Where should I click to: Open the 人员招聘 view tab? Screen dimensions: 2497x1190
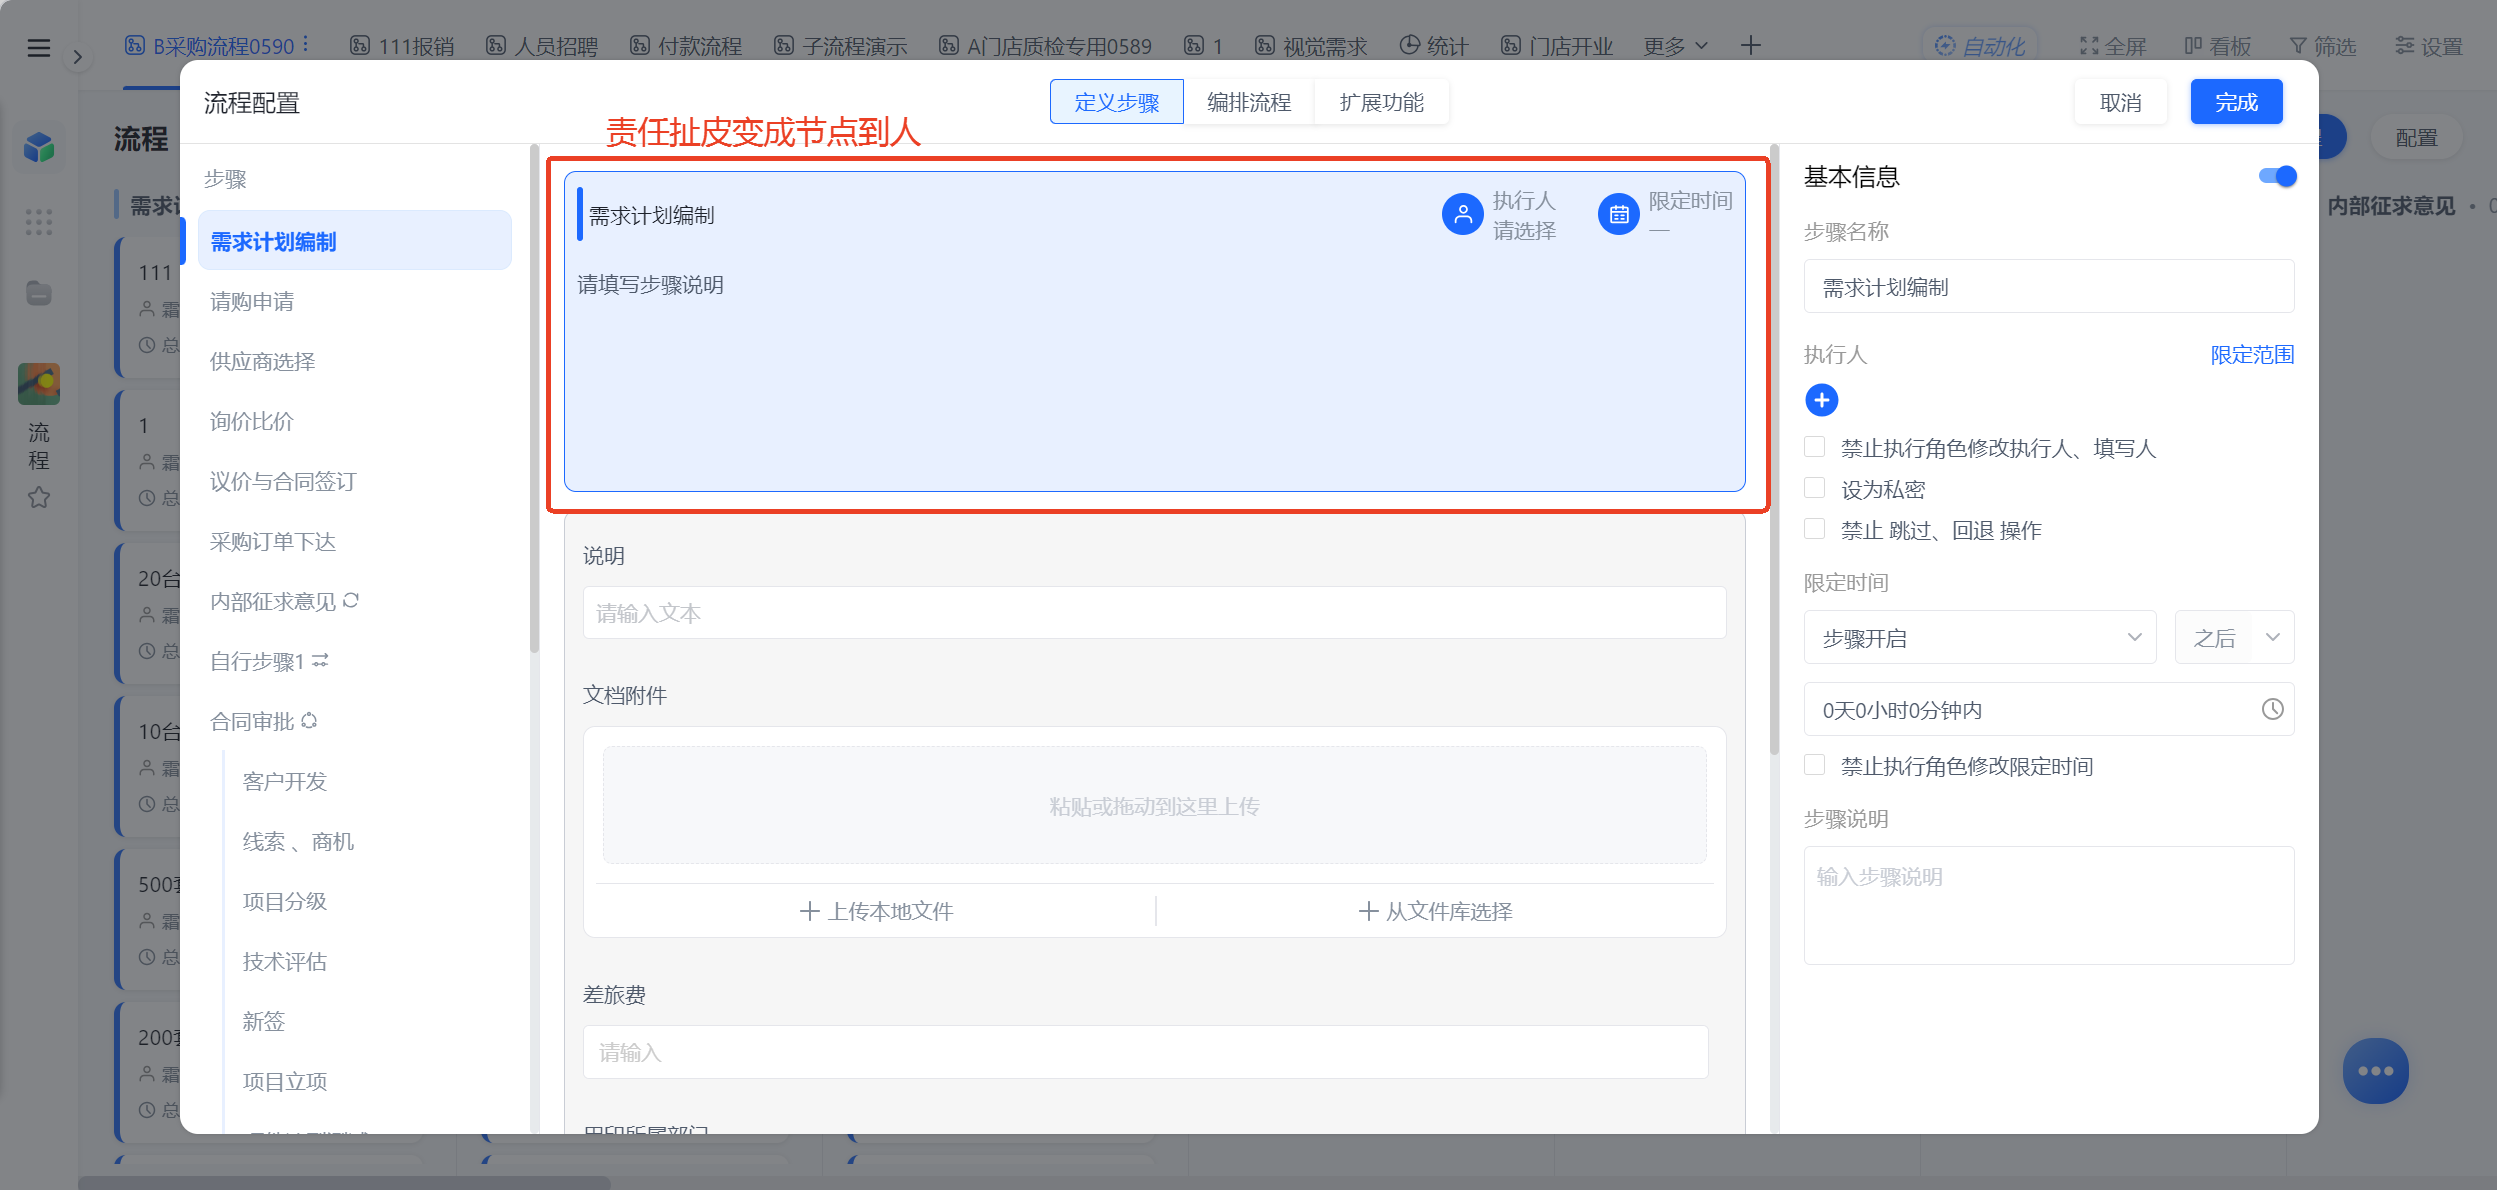(542, 46)
